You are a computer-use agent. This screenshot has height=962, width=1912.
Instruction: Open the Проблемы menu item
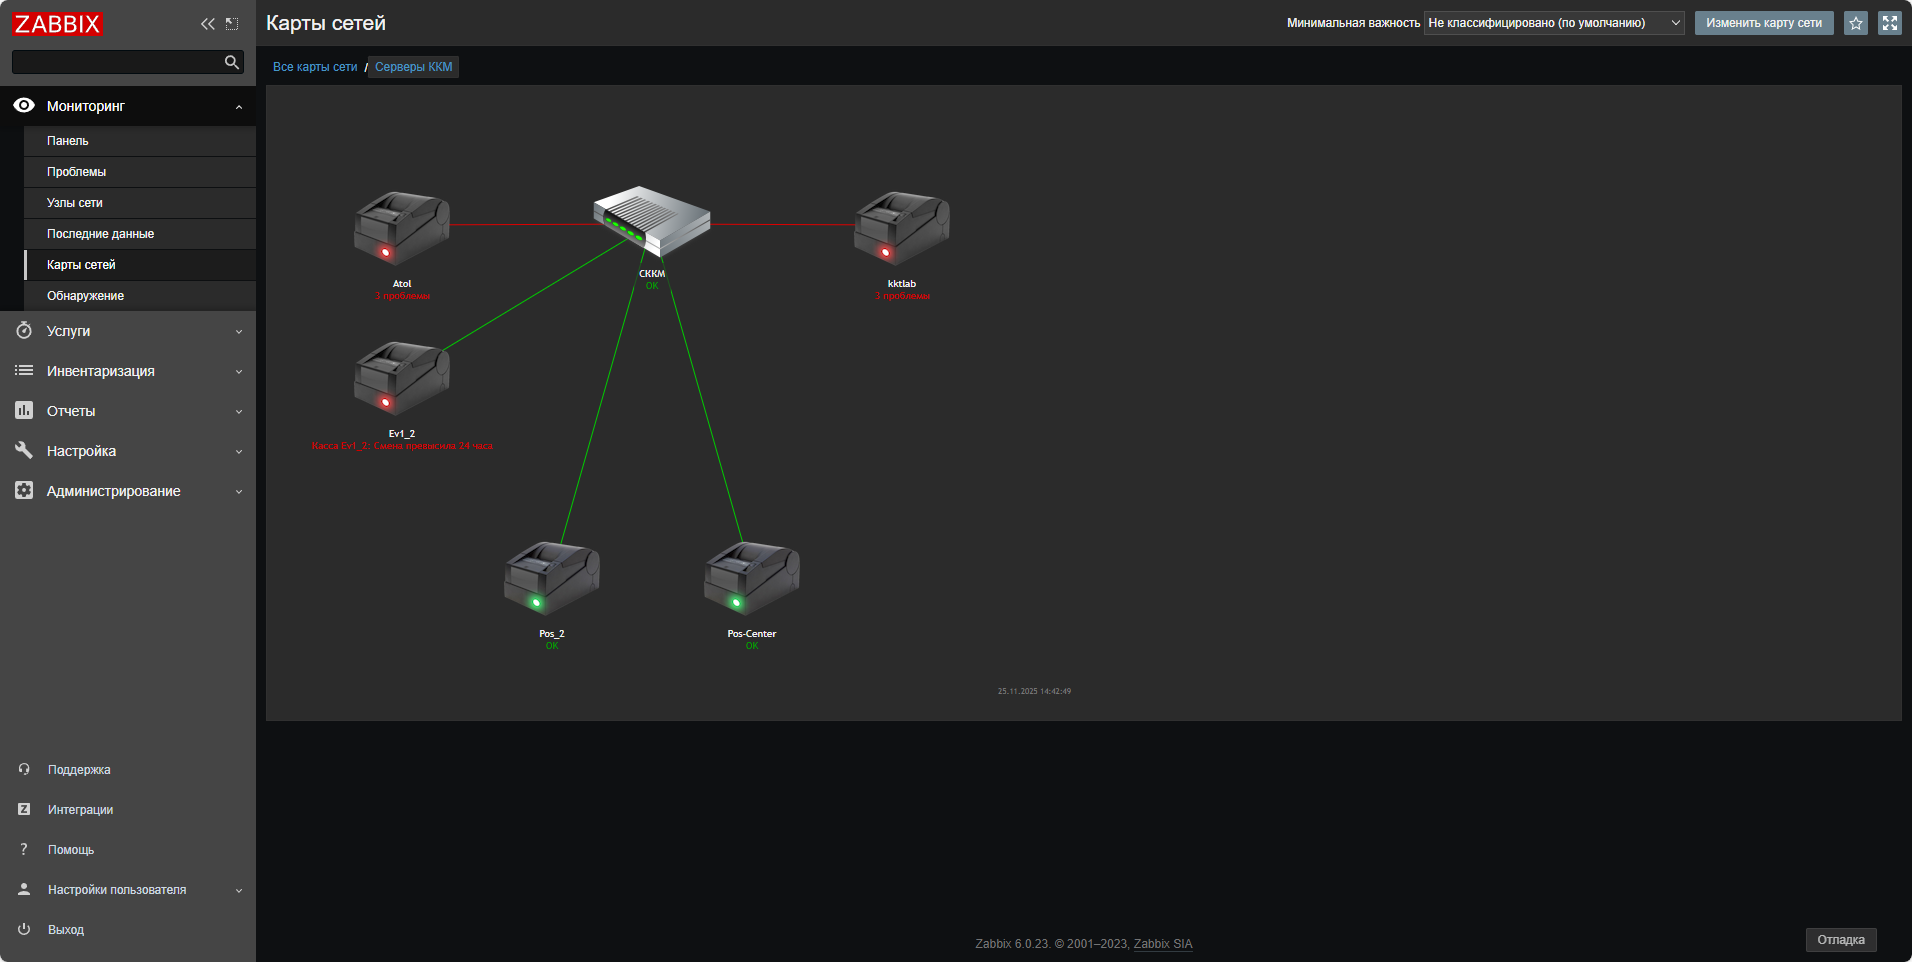click(x=76, y=172)
